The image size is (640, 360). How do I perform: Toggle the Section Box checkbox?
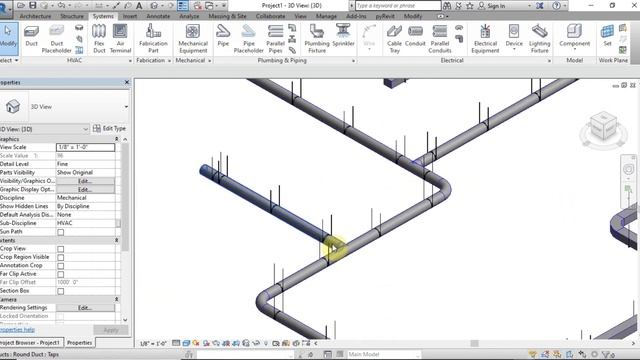tap(60, 291)
